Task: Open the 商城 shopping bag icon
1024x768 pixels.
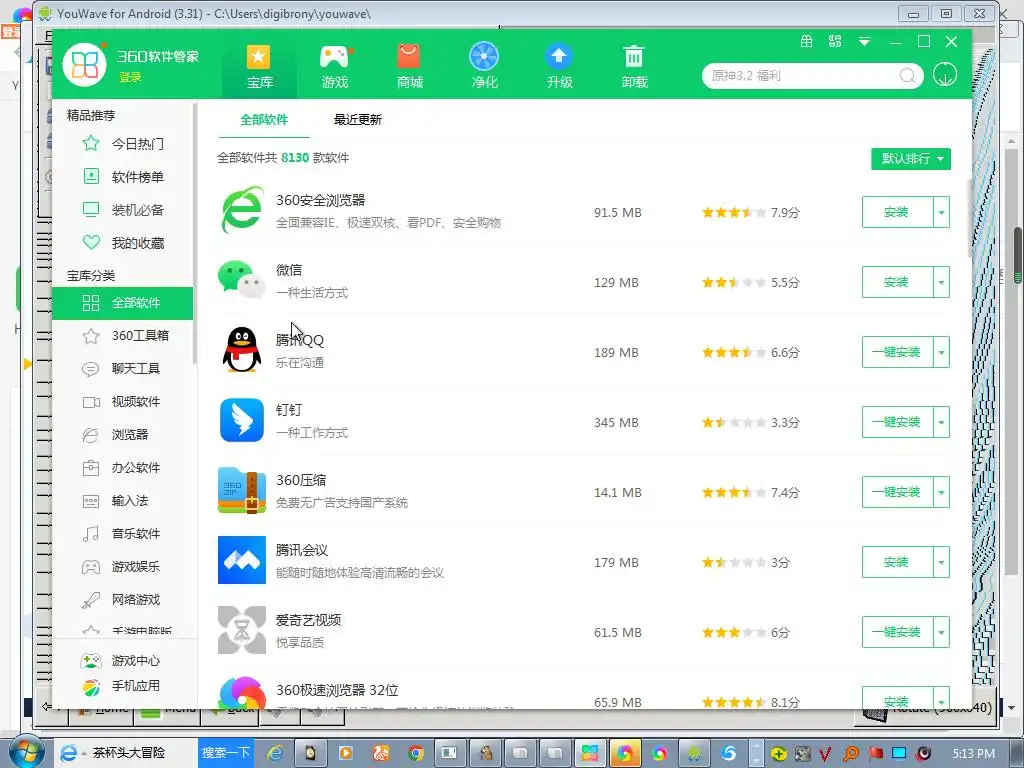Action: (x=409, y=57)
